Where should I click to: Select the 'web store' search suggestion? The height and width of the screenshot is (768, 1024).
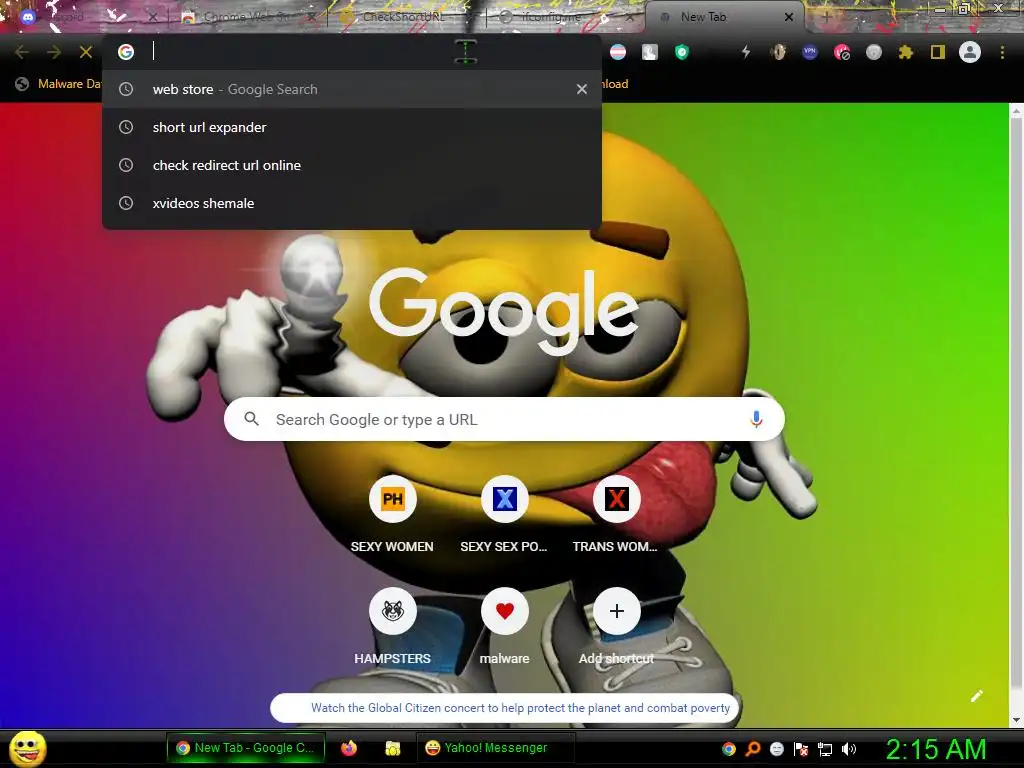click(353, 89)
